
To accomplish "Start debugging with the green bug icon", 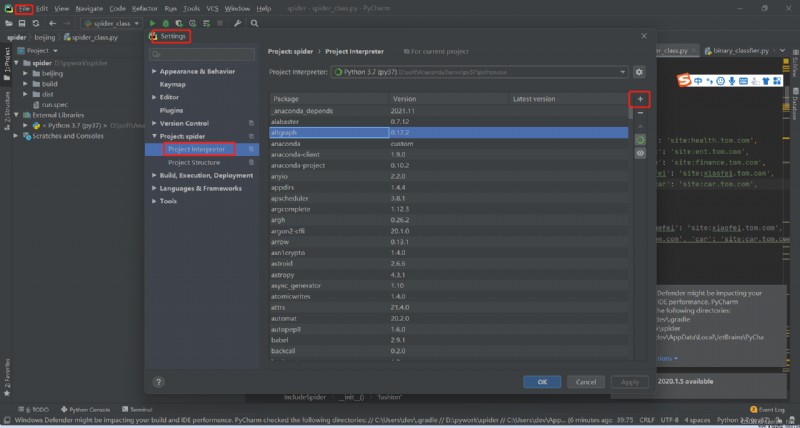I will 166,23.
